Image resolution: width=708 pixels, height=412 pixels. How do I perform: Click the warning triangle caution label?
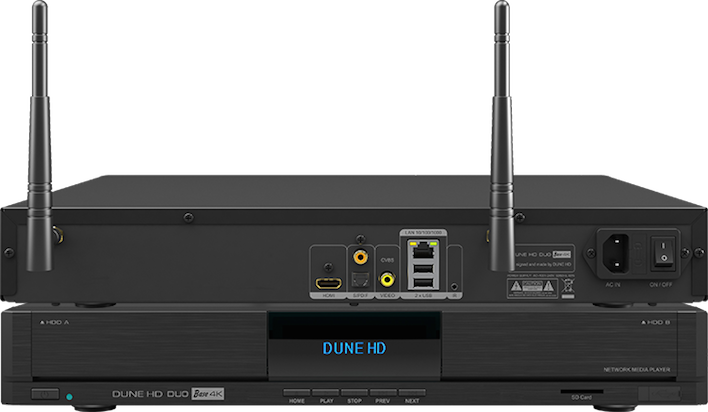[532, 288]
